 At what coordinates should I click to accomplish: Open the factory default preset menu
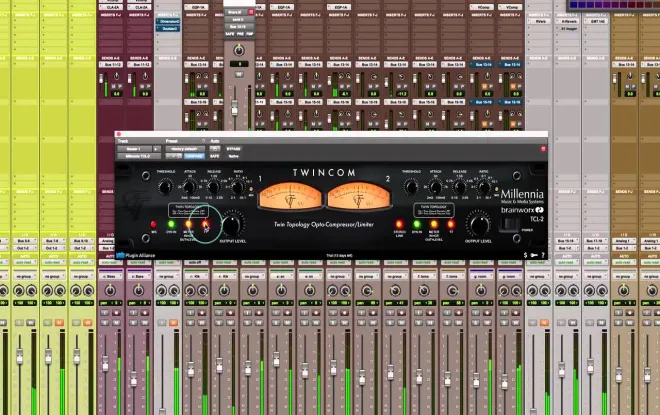coord(185,149)
